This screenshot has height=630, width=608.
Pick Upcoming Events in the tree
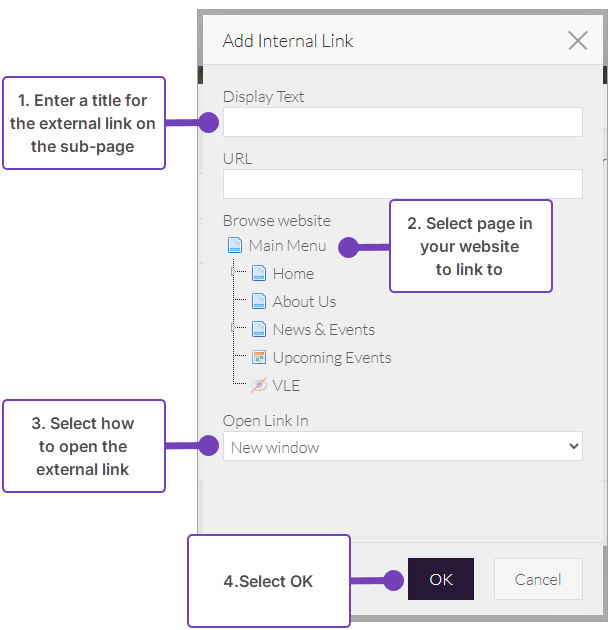click(331, 357)
